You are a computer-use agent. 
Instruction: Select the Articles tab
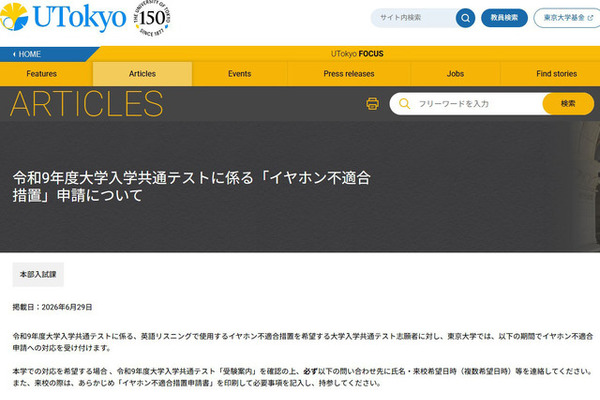(x=142, y=74)
